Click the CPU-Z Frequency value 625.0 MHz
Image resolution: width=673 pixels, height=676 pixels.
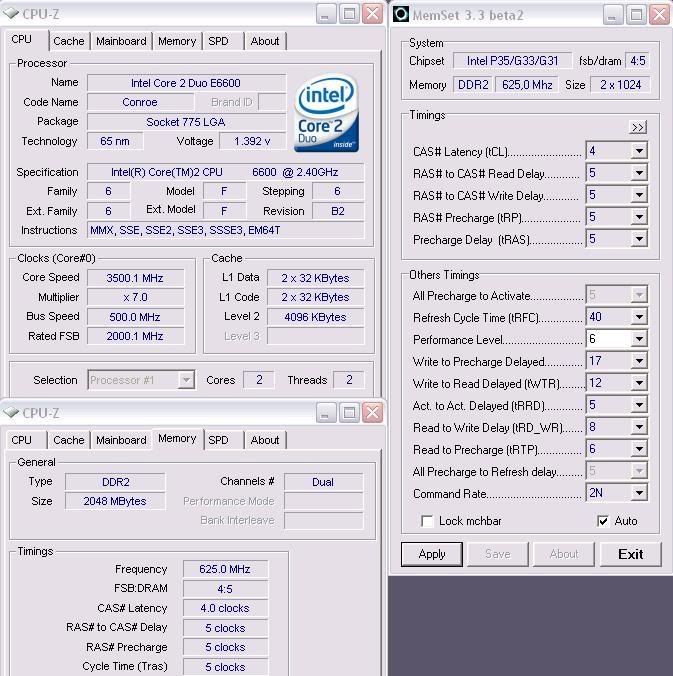click(225, 569)
